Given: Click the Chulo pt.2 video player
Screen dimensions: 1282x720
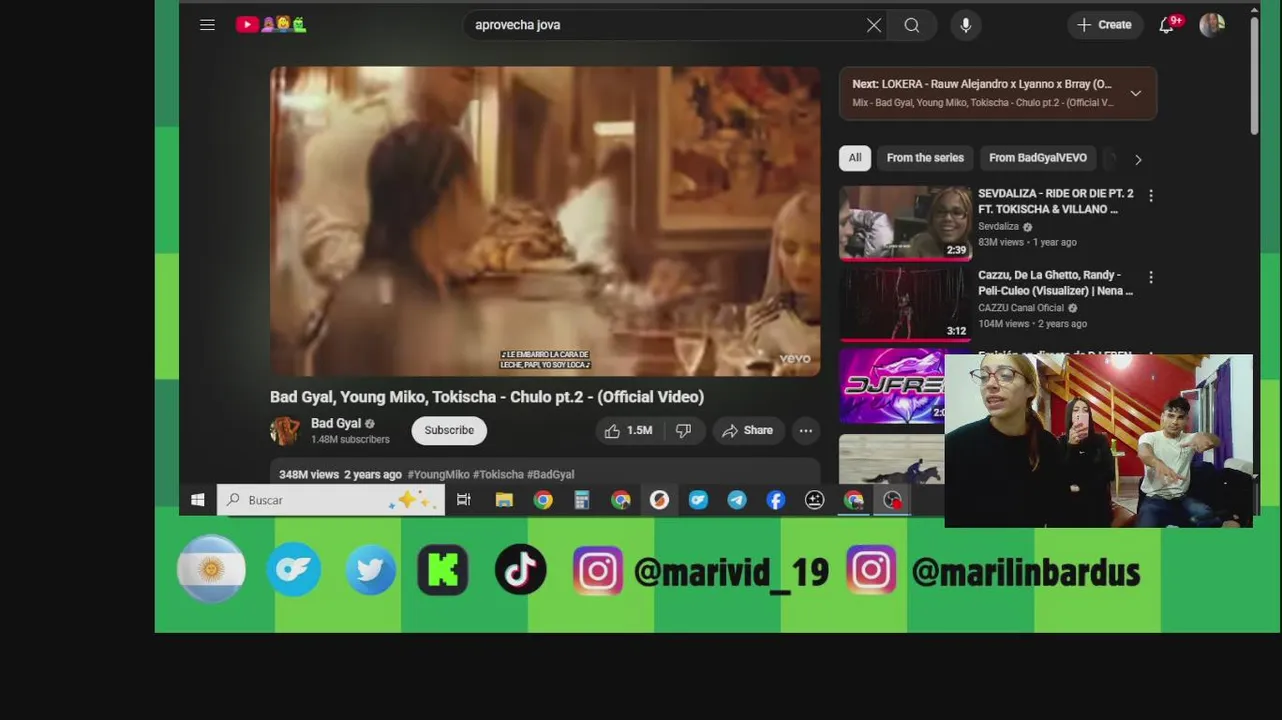Looking at the screenshot, I should [x=545, y=221].
